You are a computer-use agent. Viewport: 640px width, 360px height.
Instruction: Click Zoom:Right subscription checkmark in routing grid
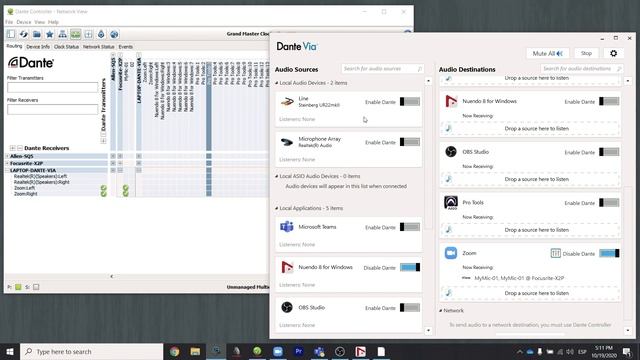pyautogui.click(x=126, y=193)
